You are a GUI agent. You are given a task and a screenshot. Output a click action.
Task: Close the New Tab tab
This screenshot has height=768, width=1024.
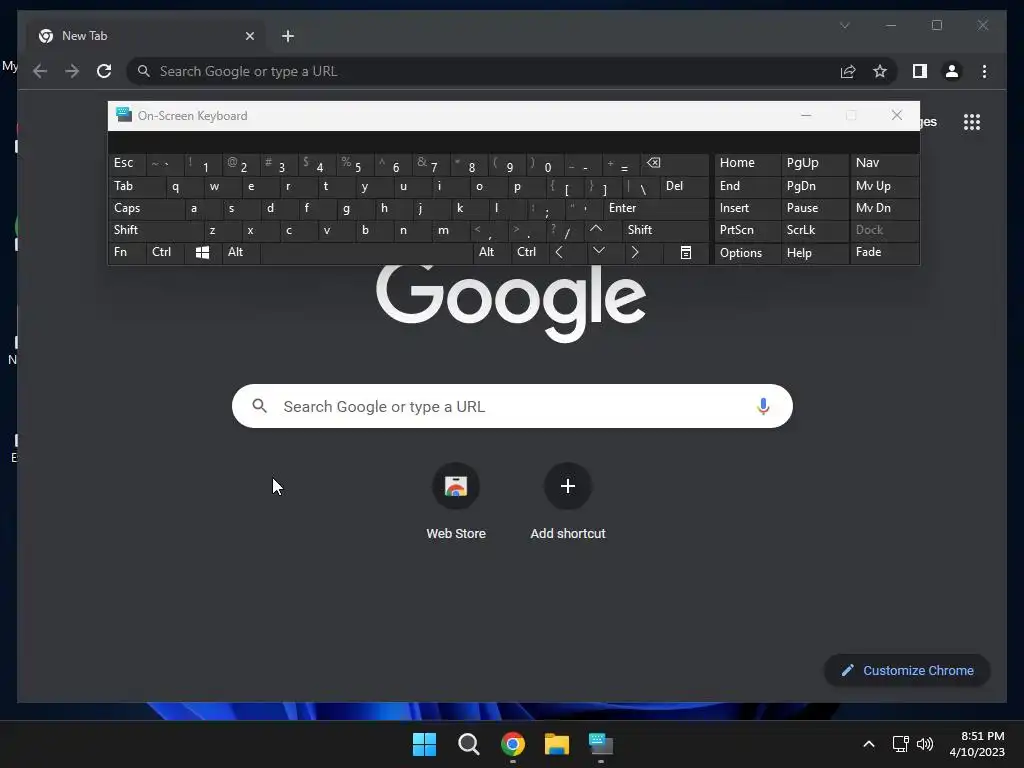pyautogui.click(x=249, y=36)
